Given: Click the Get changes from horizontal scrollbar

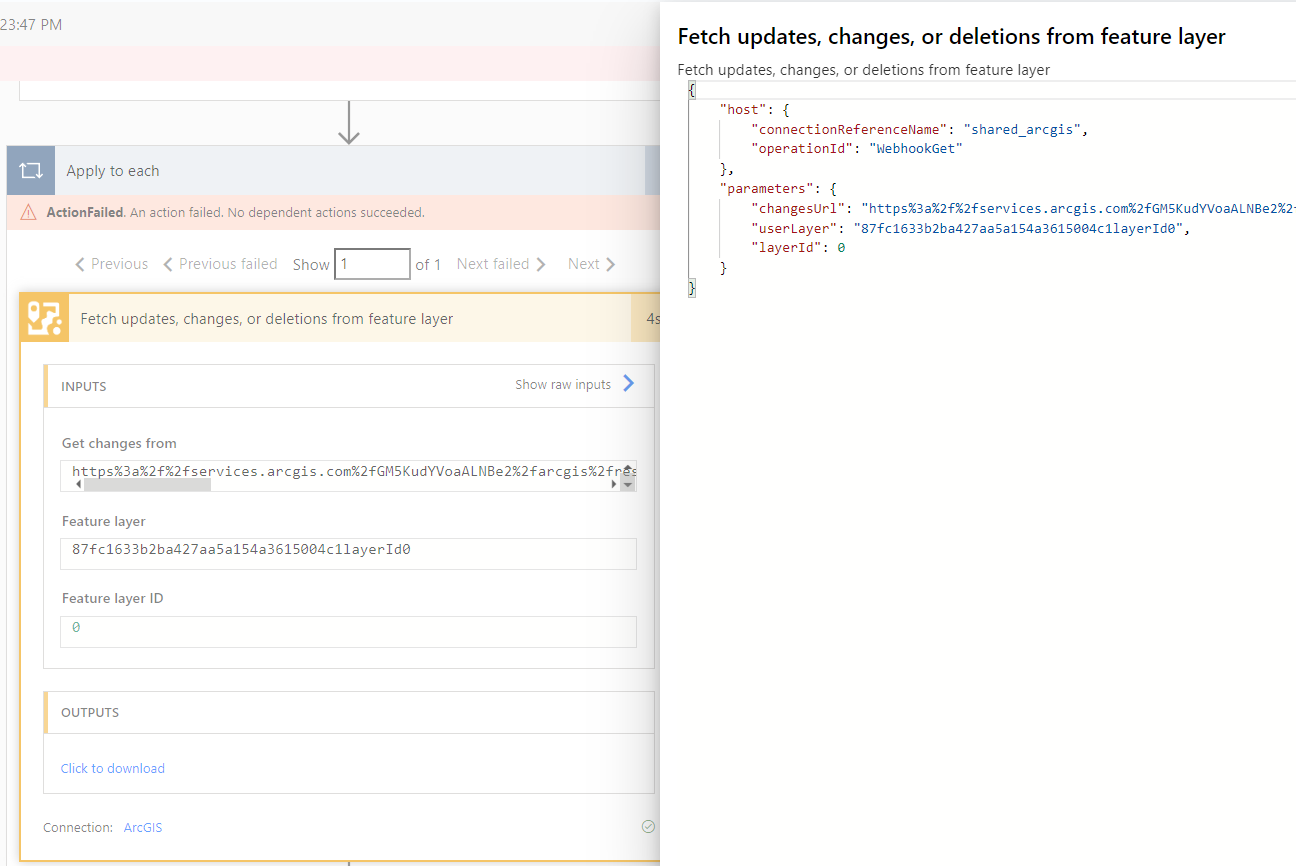Looking at the screenshot, I should 147,484.
